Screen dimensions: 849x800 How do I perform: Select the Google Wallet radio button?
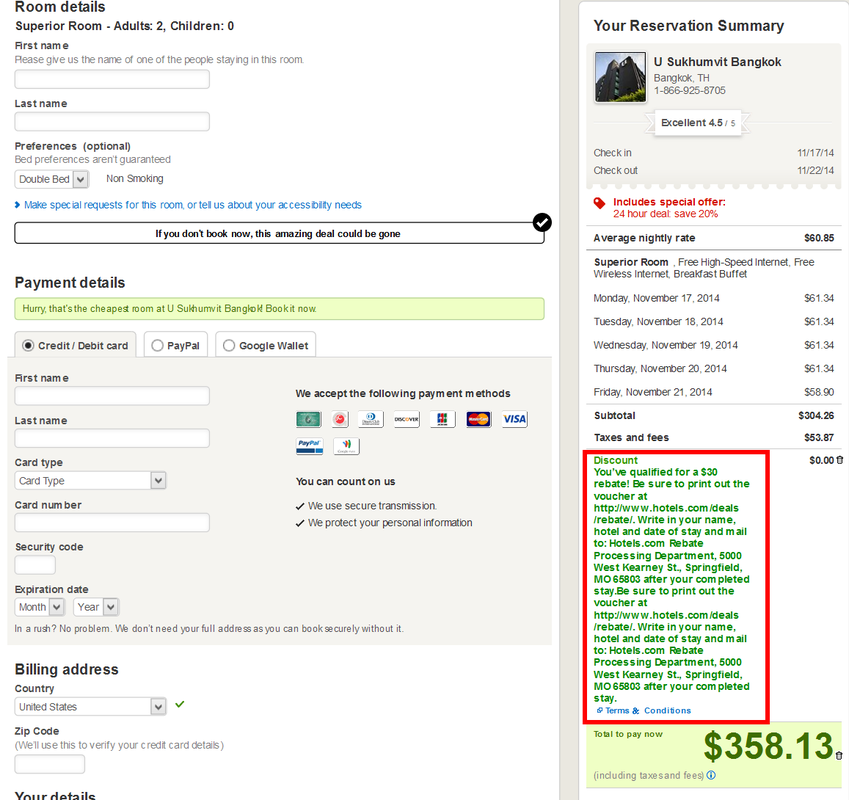(229, 345)
